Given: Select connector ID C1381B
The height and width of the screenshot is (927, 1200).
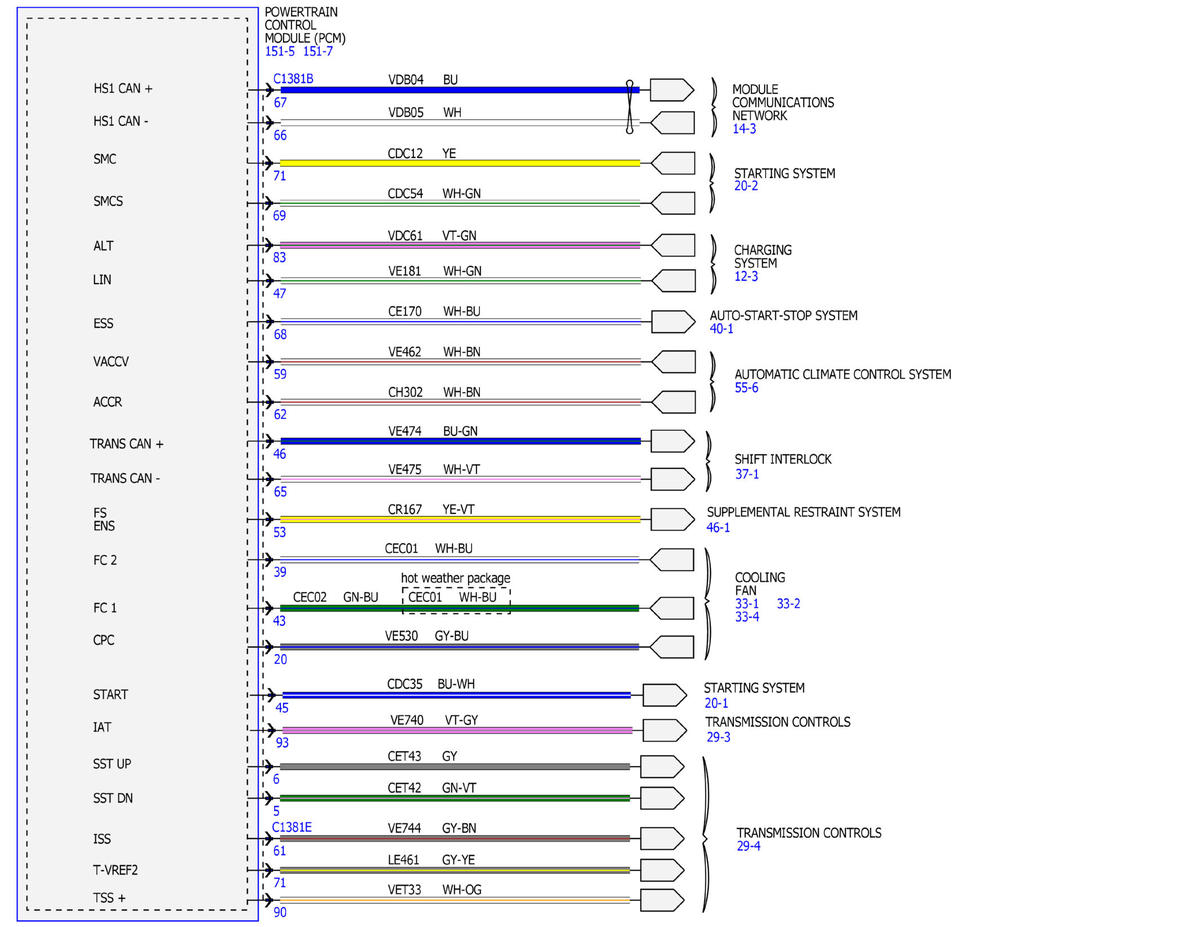Looking at the screenshot, I should (x=293, y=77).
